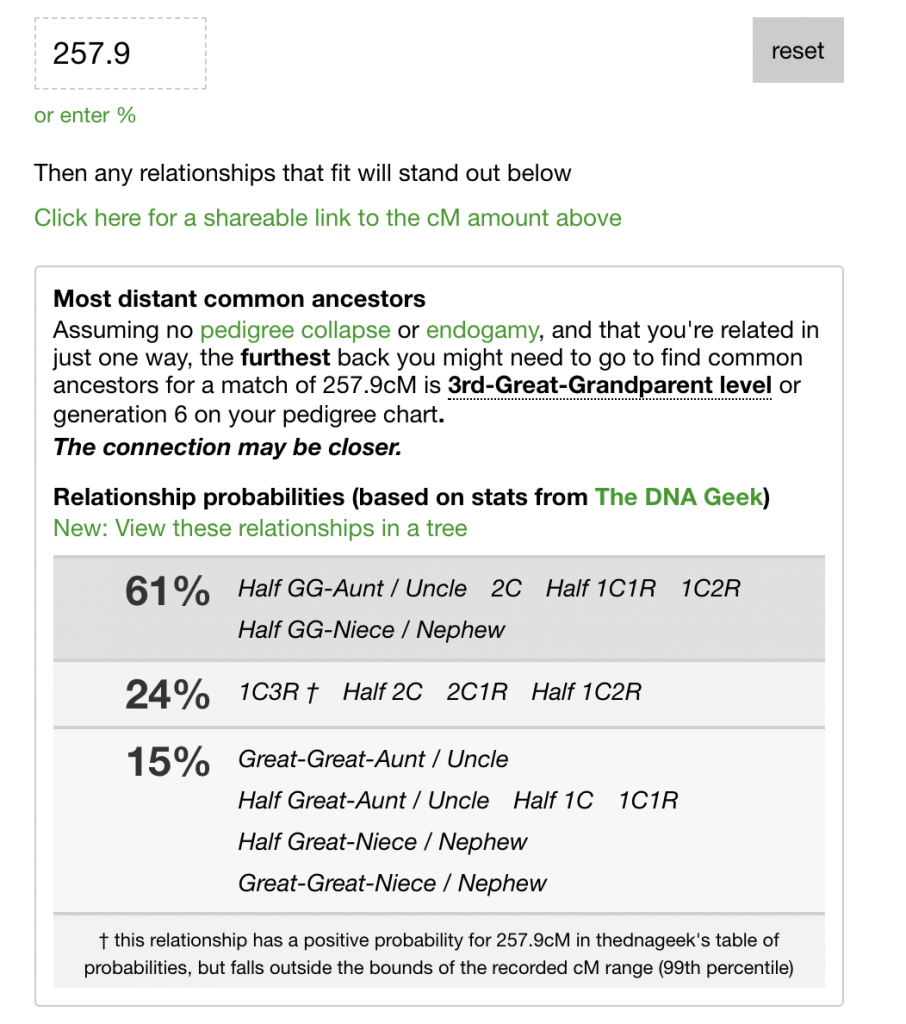Click the 1C3R † relationship
906x1024 pixels.
click(x=277, y=692)
